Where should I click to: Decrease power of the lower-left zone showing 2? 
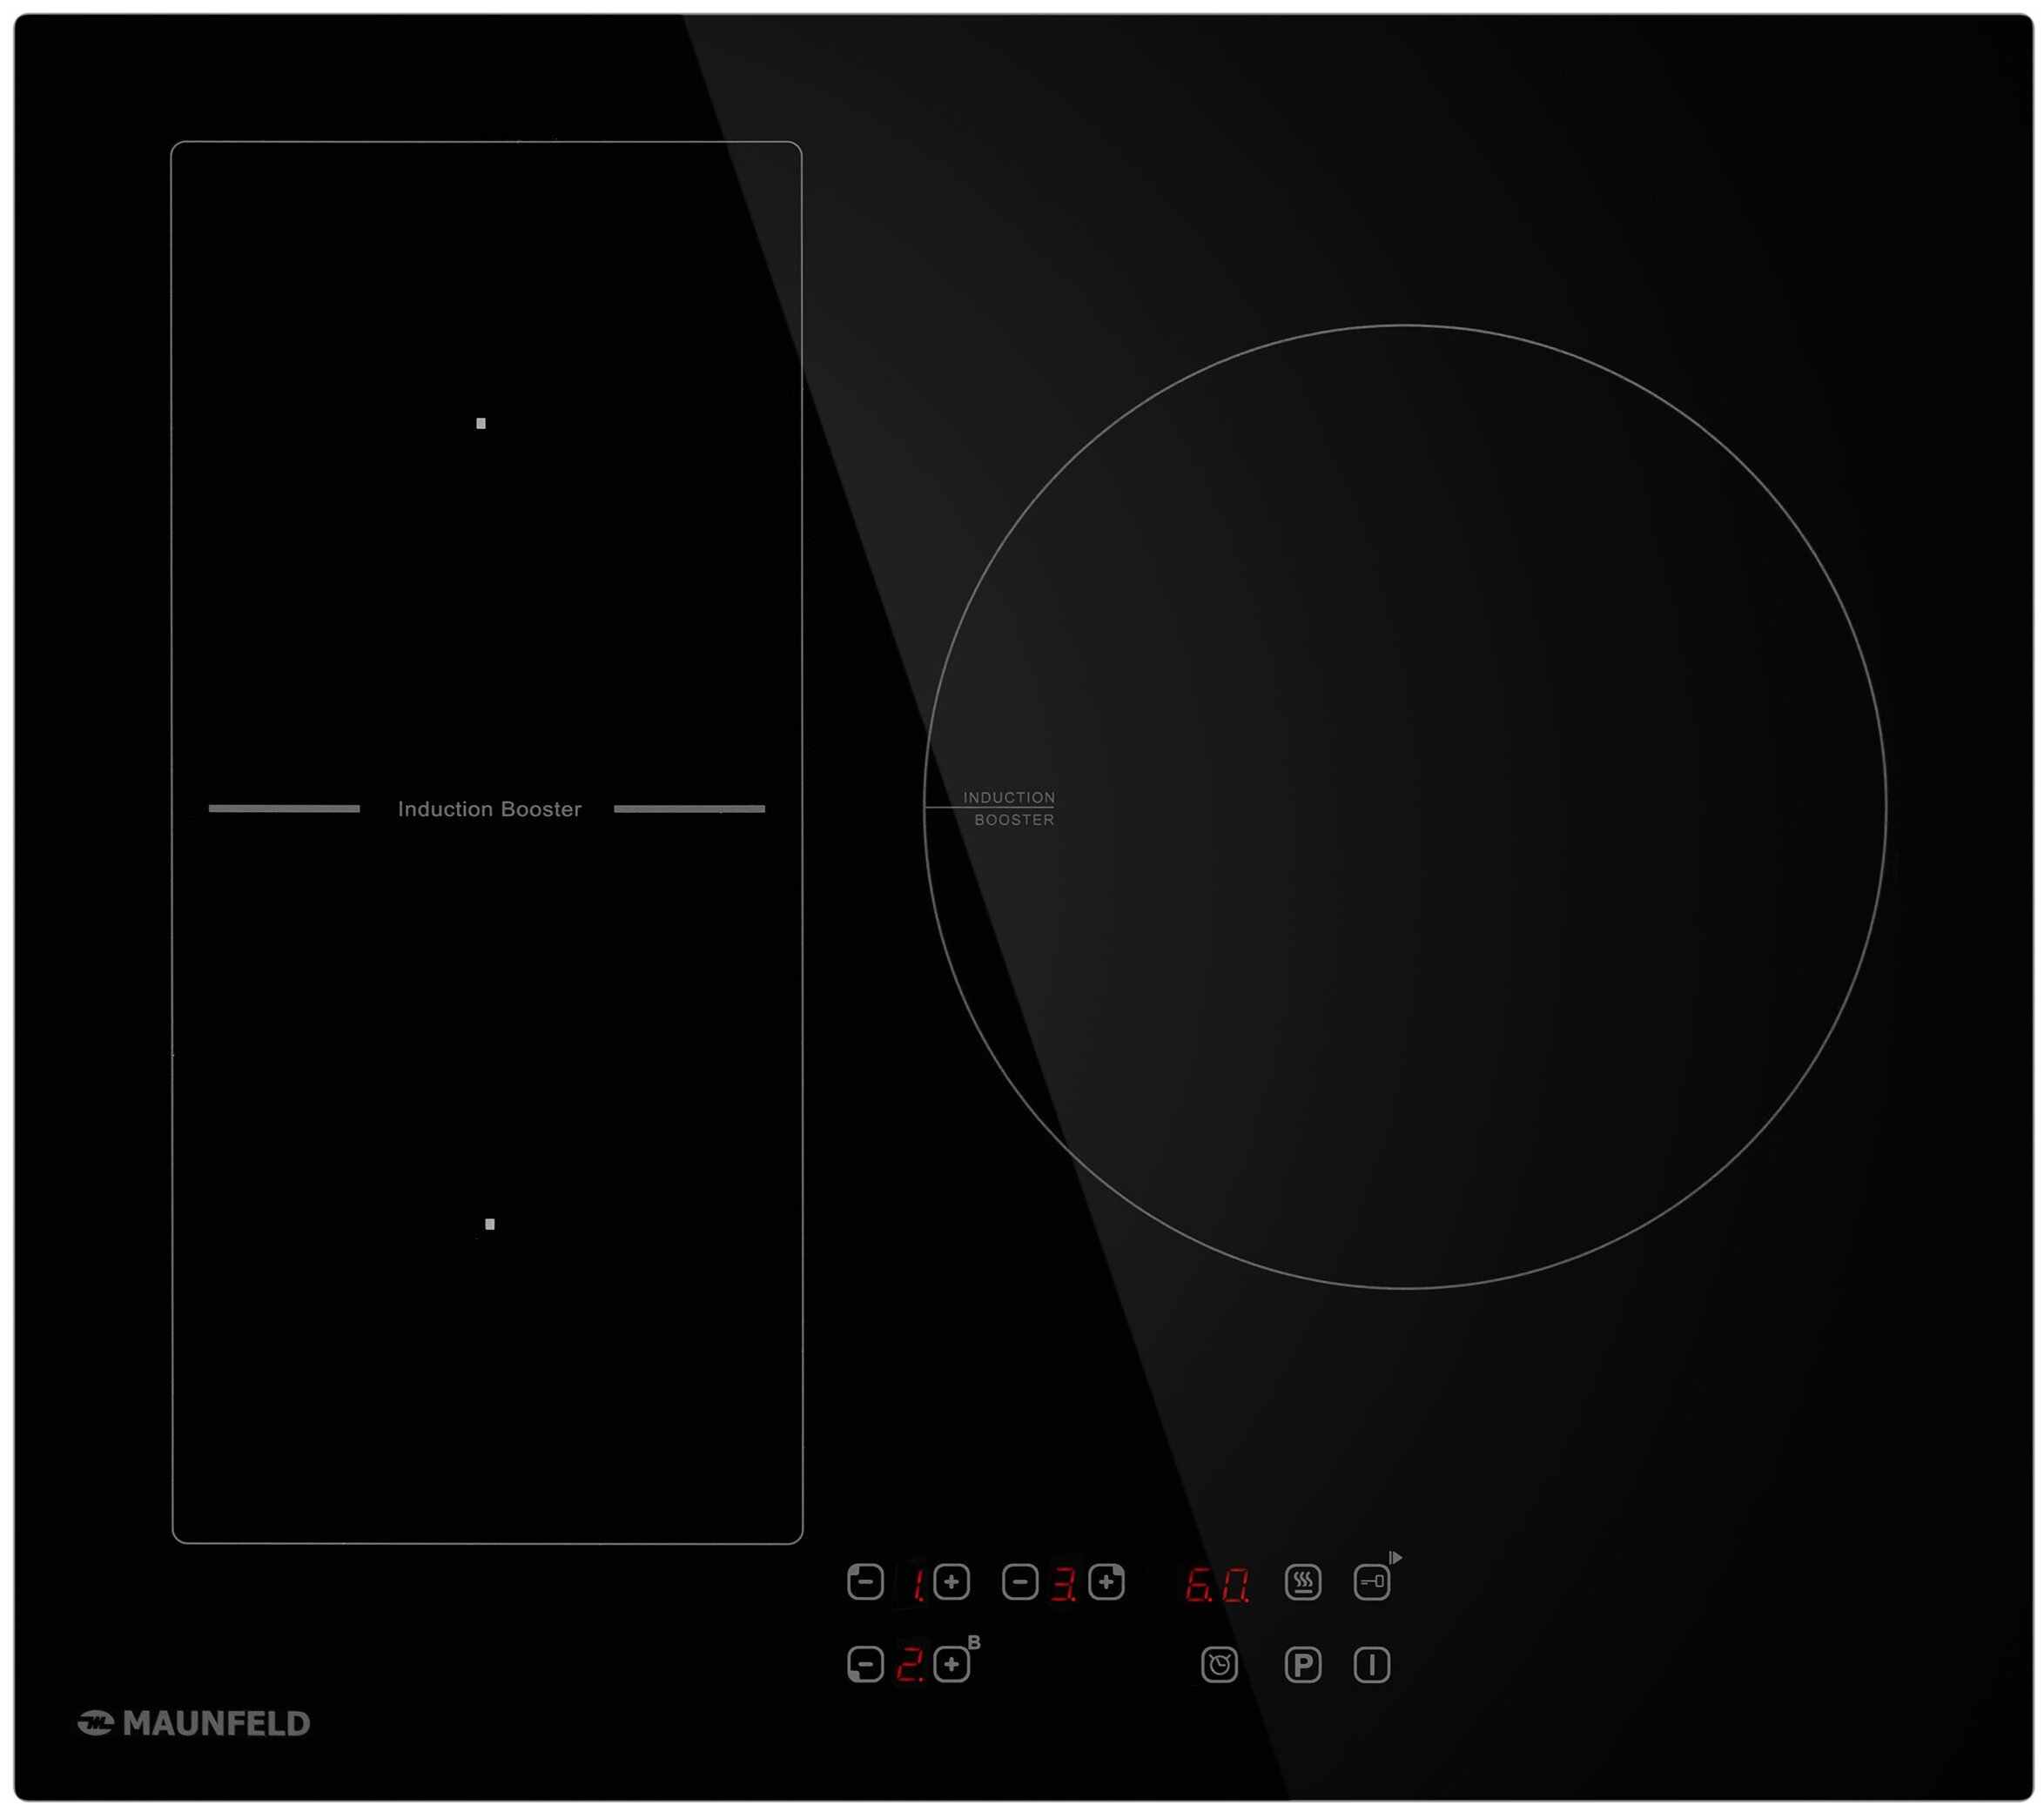click(865, 1665)
